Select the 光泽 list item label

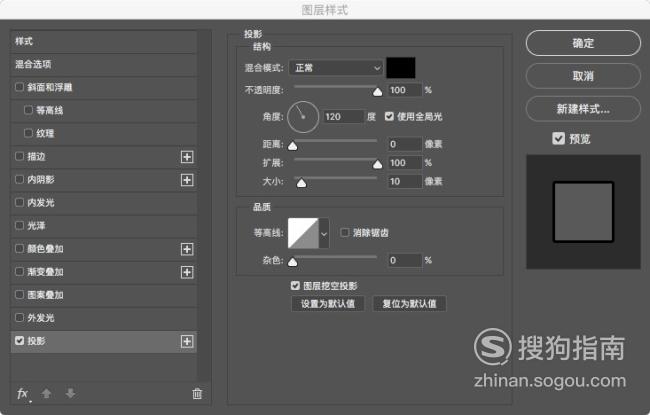coord(36,226)
